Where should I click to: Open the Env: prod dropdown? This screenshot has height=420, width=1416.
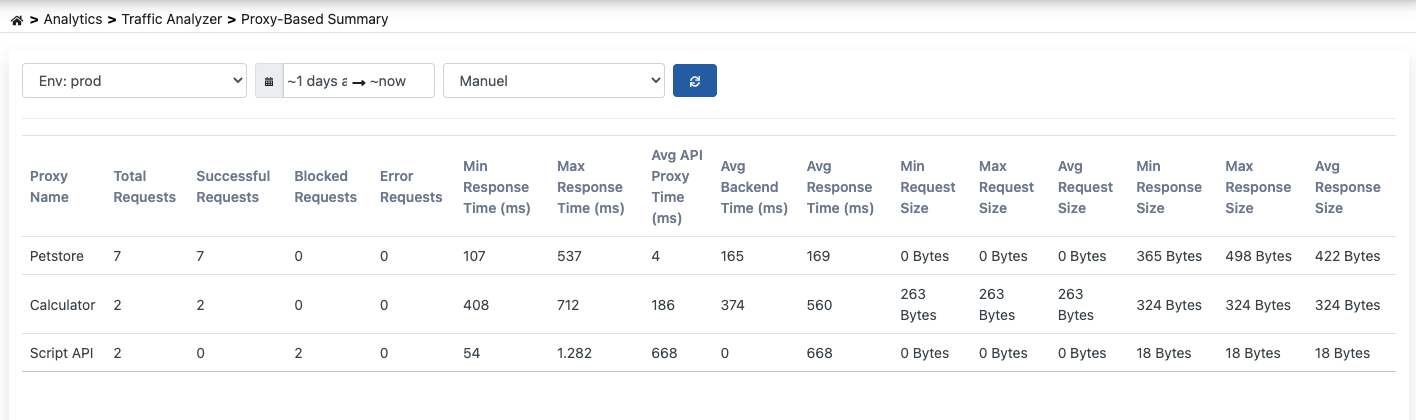point(134,81)
